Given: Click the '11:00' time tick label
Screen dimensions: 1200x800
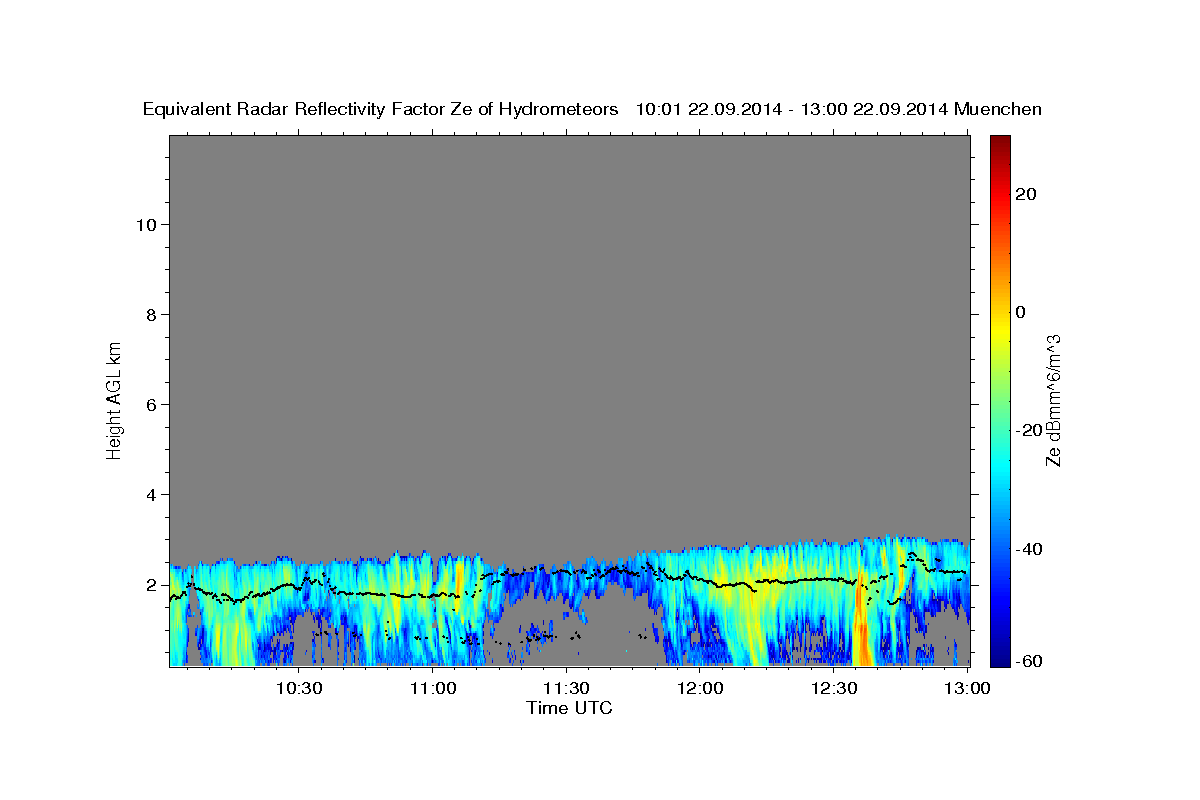Looking at the screenshot, I should click(433, 688).
